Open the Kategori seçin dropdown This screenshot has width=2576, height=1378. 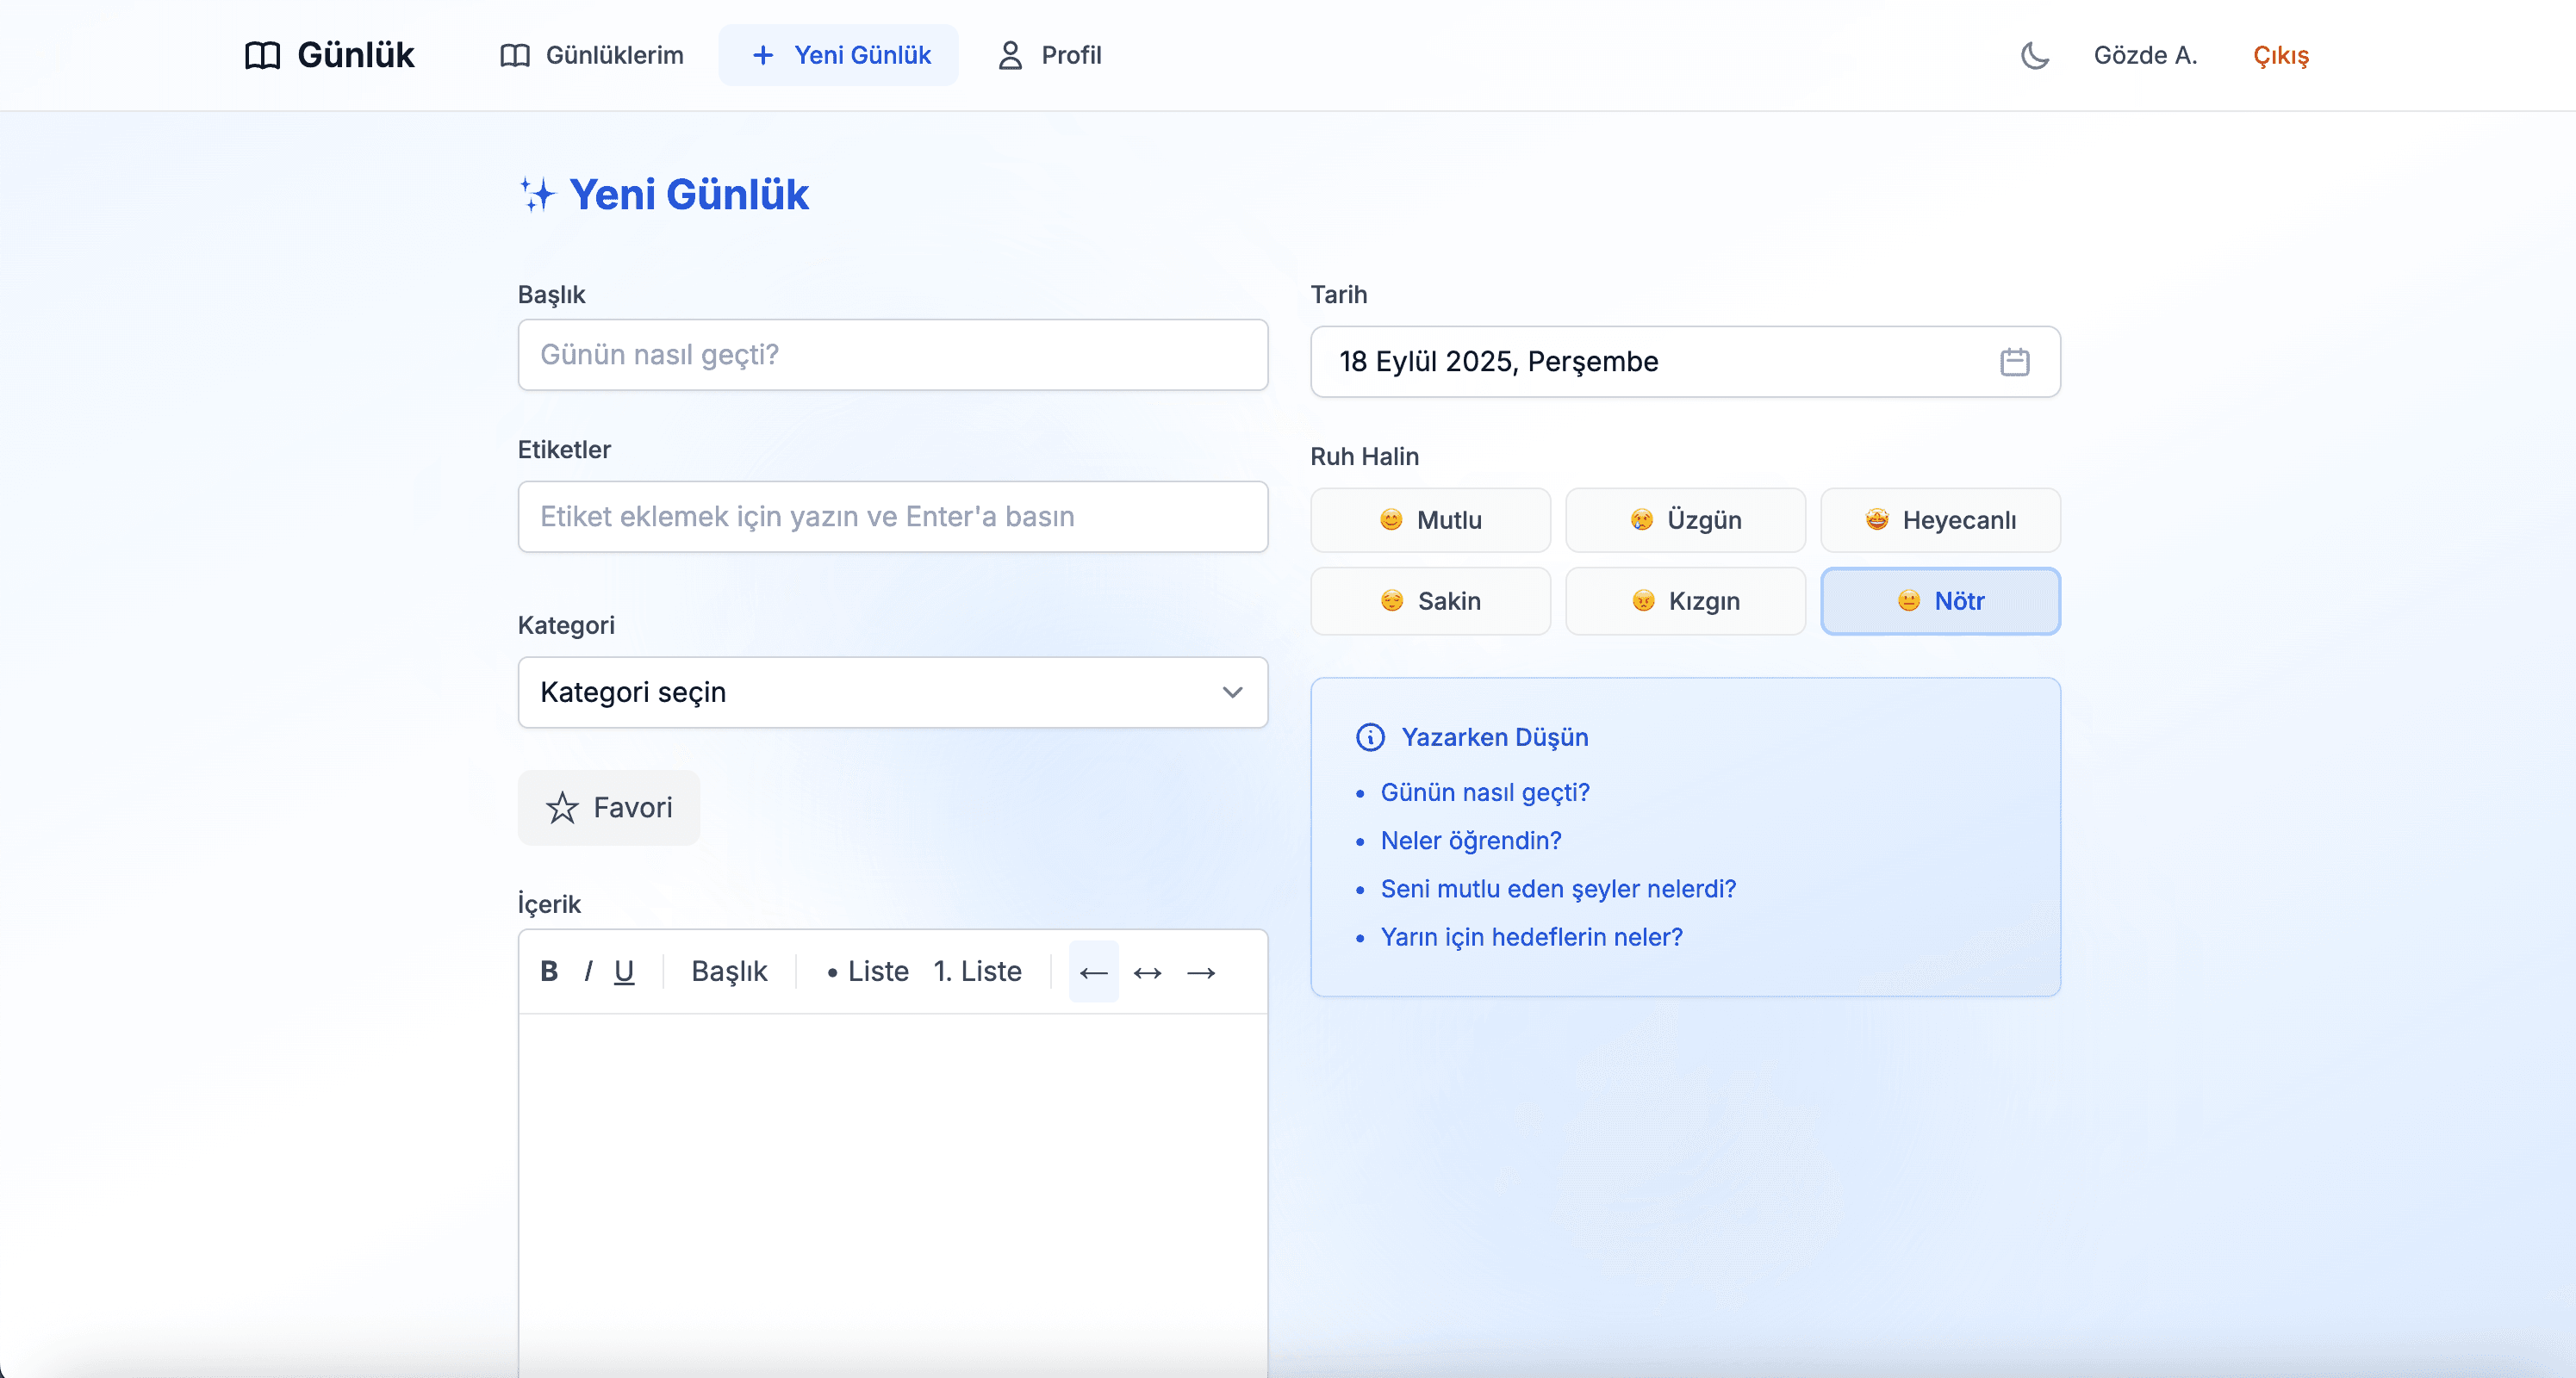tap(892, 692)
